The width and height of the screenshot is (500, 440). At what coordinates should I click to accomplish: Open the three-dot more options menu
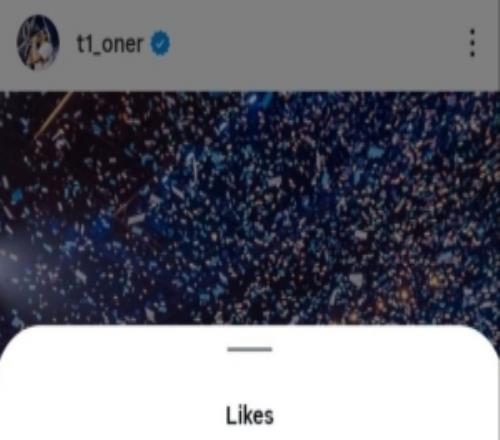tap(472, 43)
